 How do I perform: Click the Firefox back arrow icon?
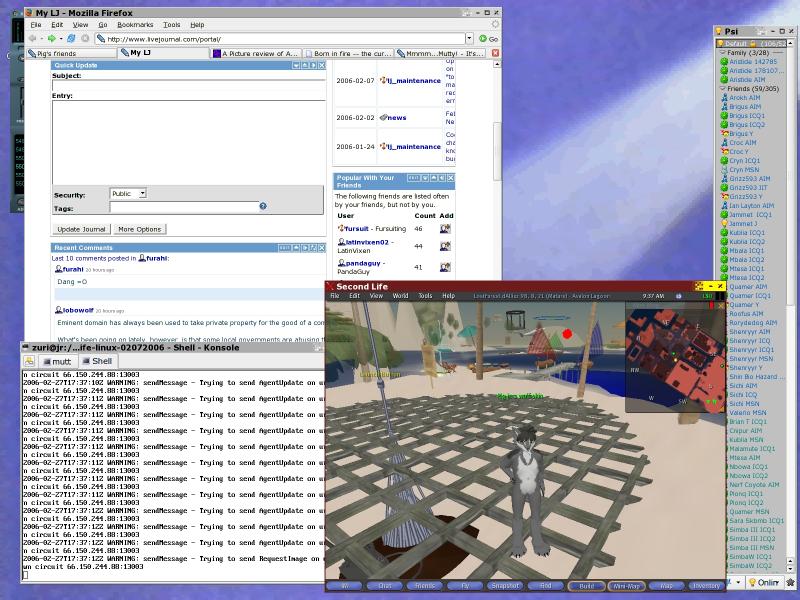tap(33, 38)
